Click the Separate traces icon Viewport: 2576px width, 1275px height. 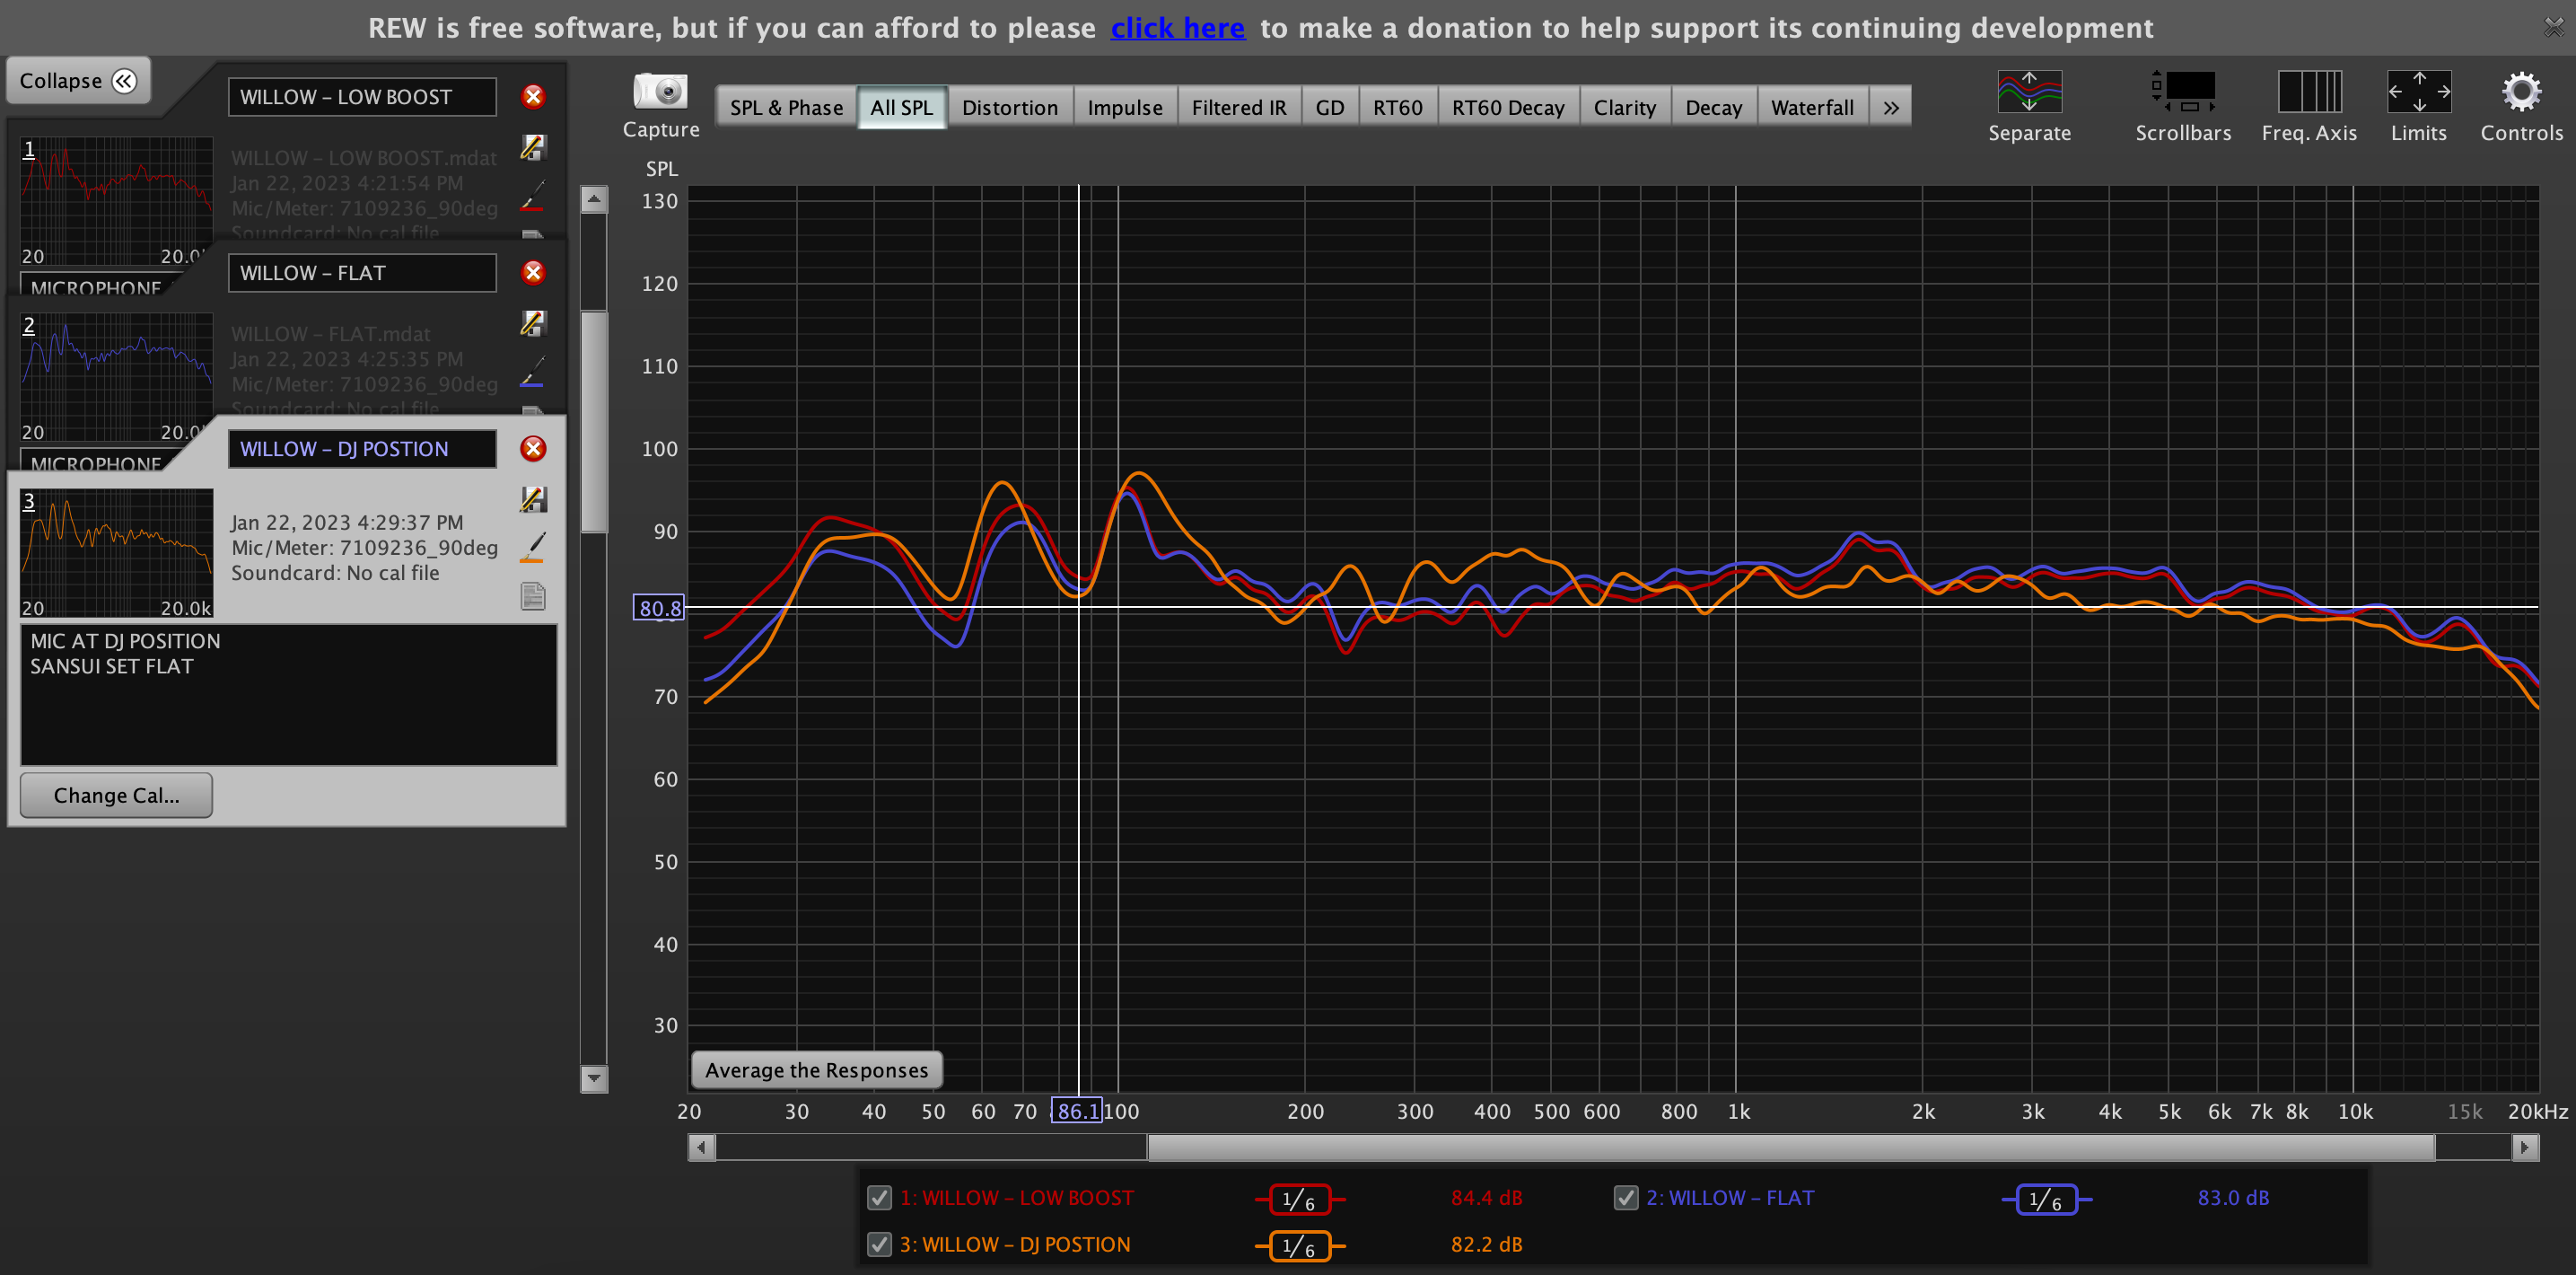2028,92
